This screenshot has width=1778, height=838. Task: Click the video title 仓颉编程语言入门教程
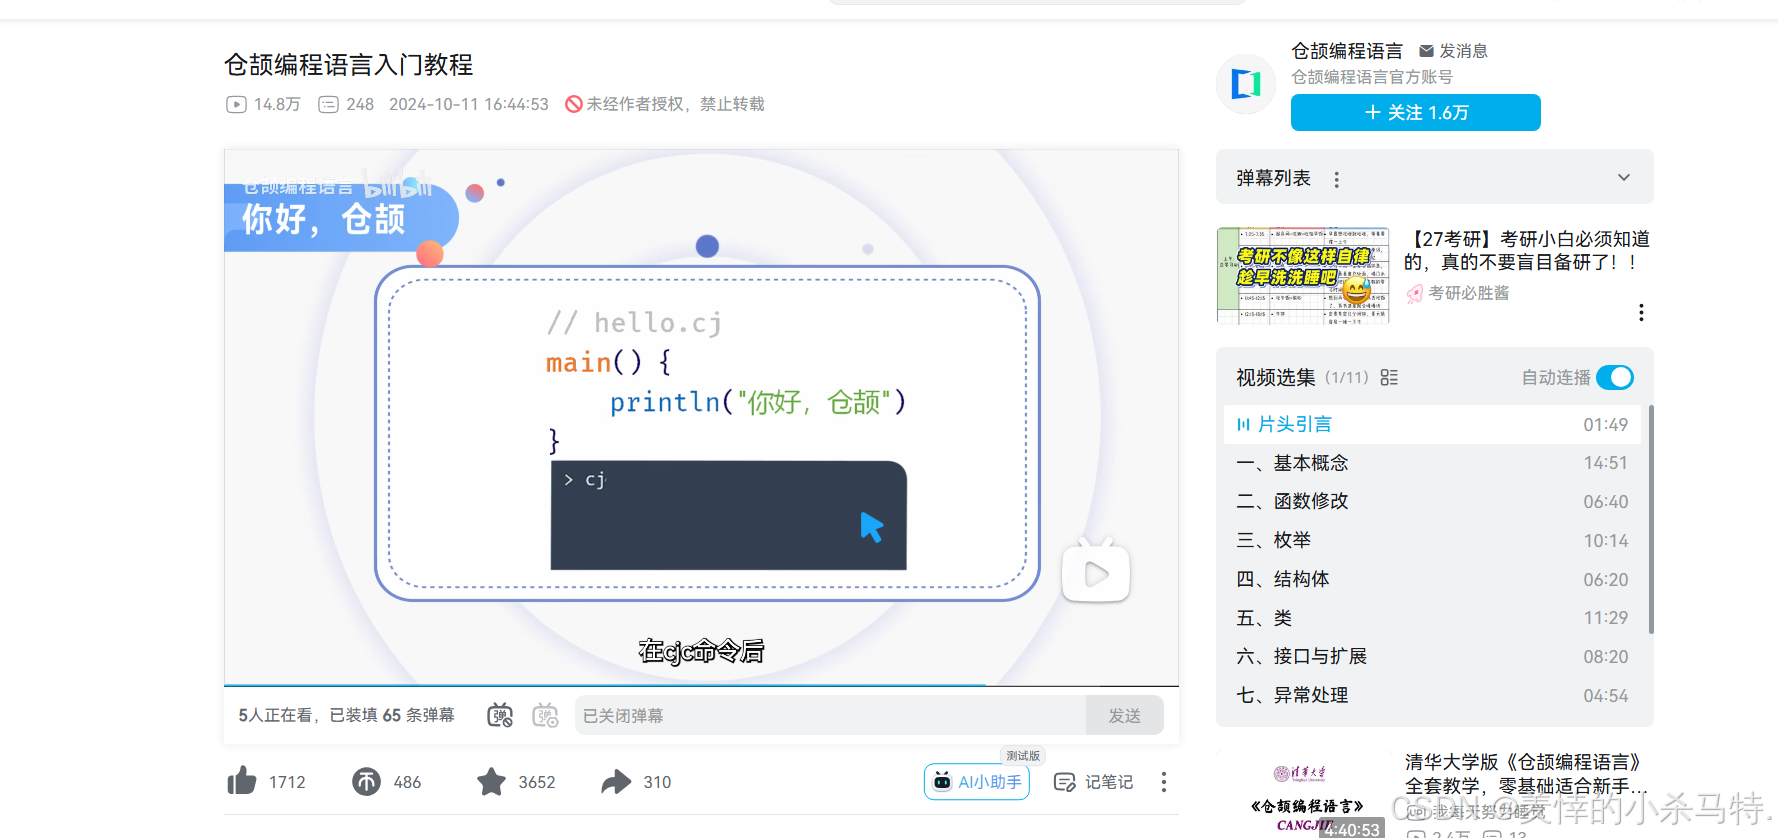pos(348,65)
